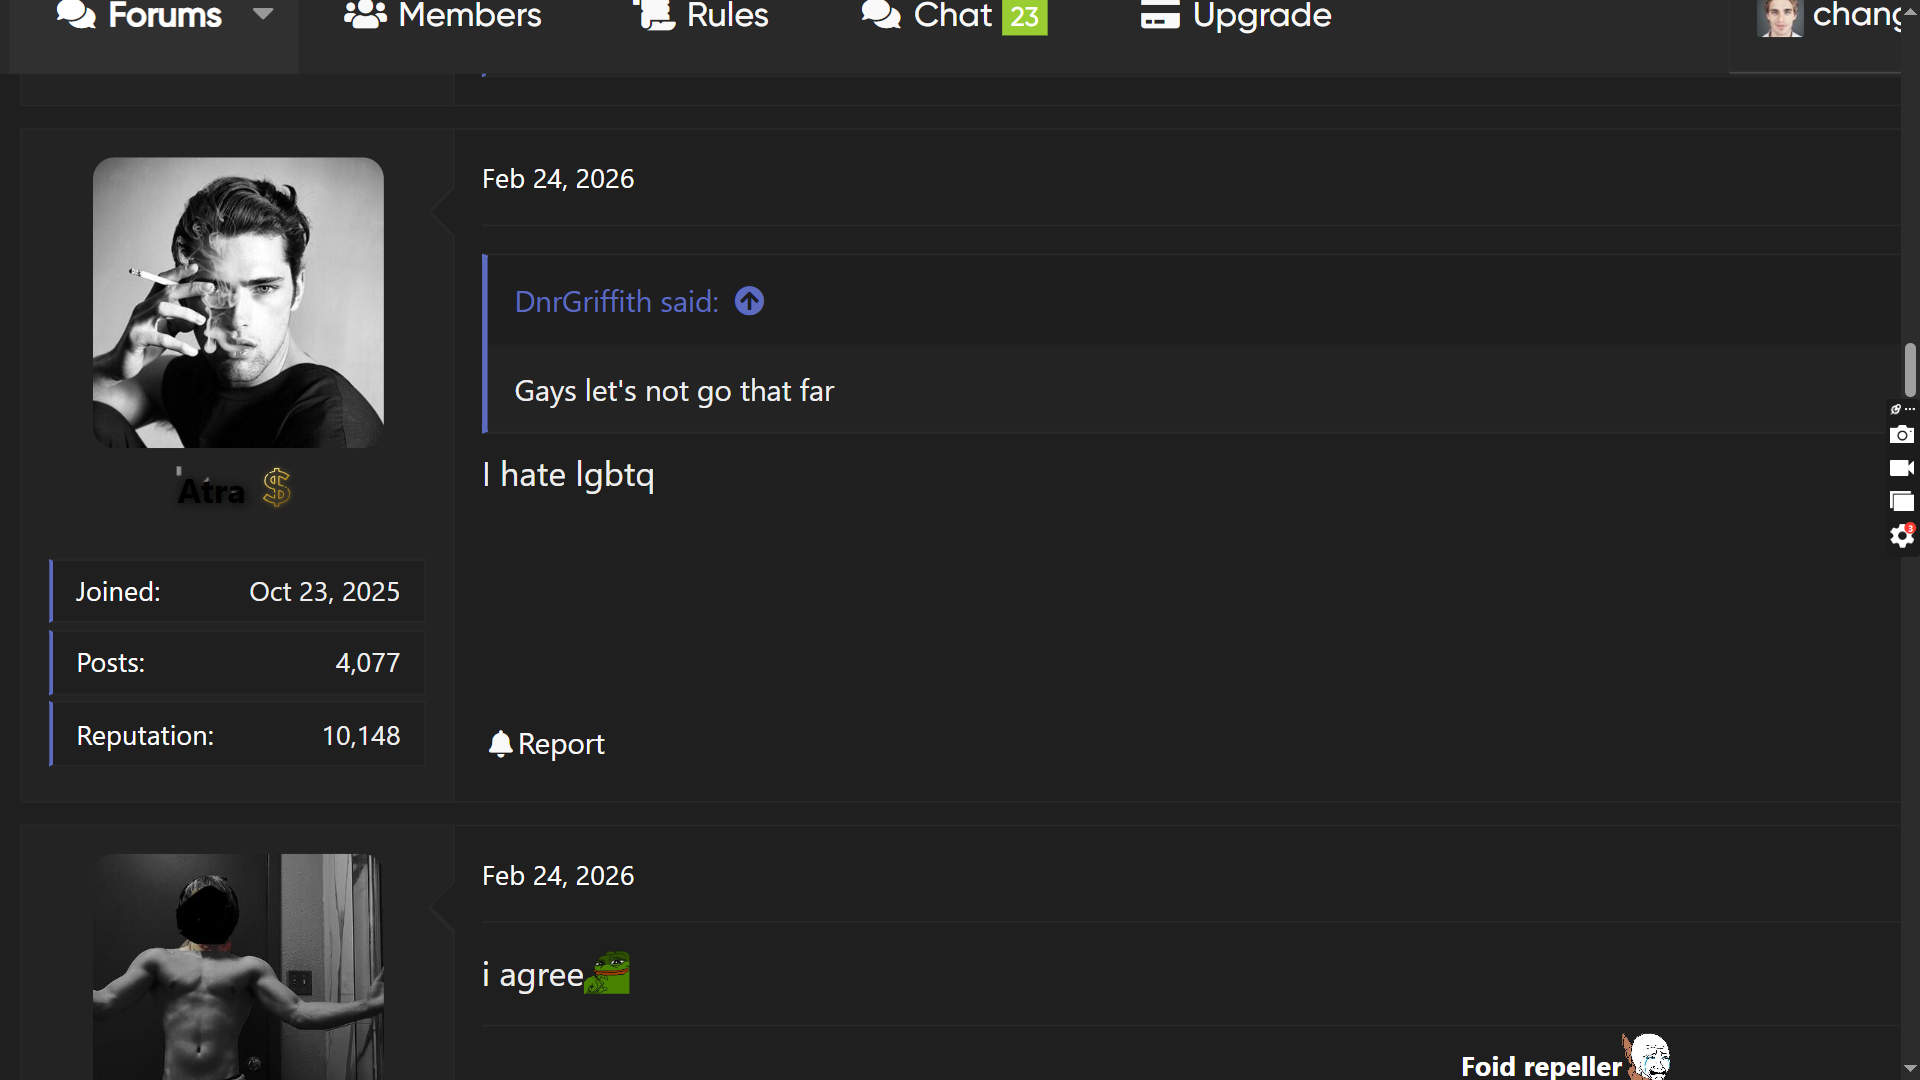Screen dimensions: 1920x1080
Task: Open DnrGriffith's linked quote
Action: pos(616,301)
